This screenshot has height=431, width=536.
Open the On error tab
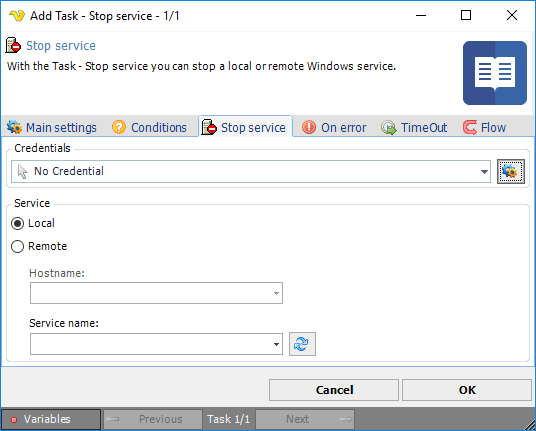click(334, 127)
